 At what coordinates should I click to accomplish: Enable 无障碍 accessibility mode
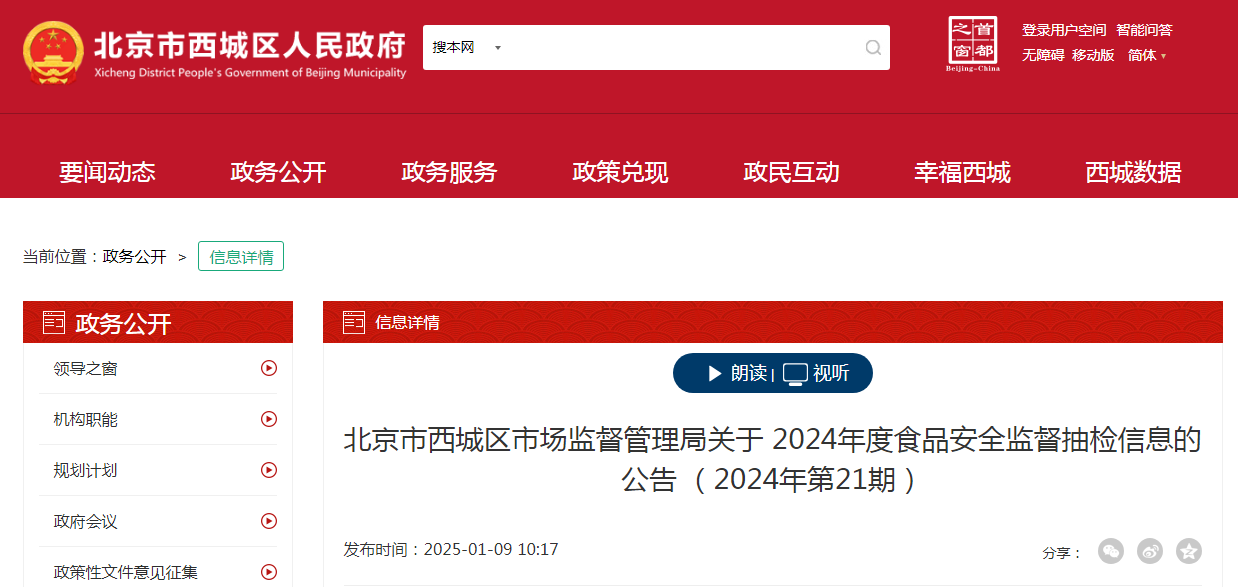click(x=1043, y=55)
